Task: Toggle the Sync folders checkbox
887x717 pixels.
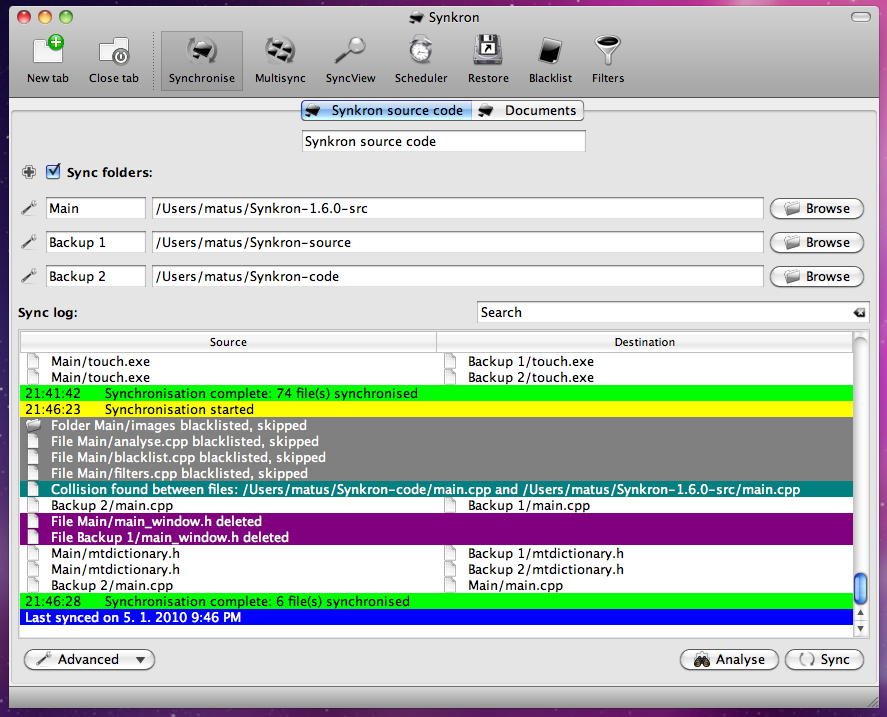Action: pos(54,172)
